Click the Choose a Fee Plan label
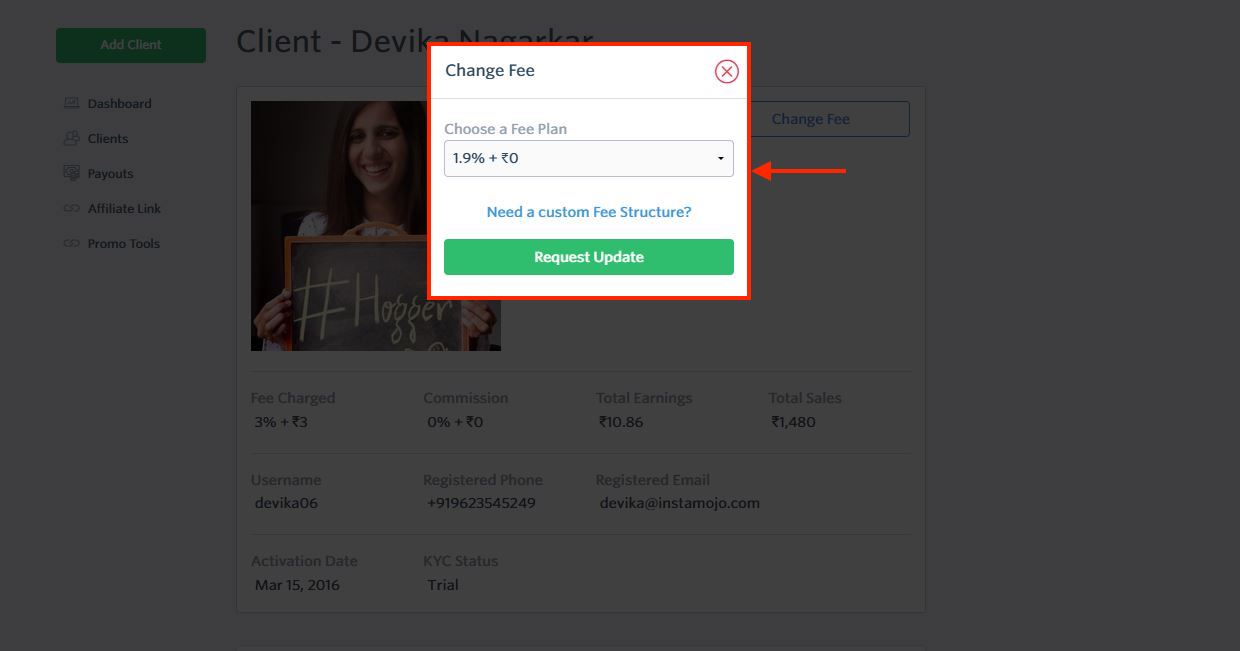The height and width of the screenshot is (651, 1240). tap(506, 129)
